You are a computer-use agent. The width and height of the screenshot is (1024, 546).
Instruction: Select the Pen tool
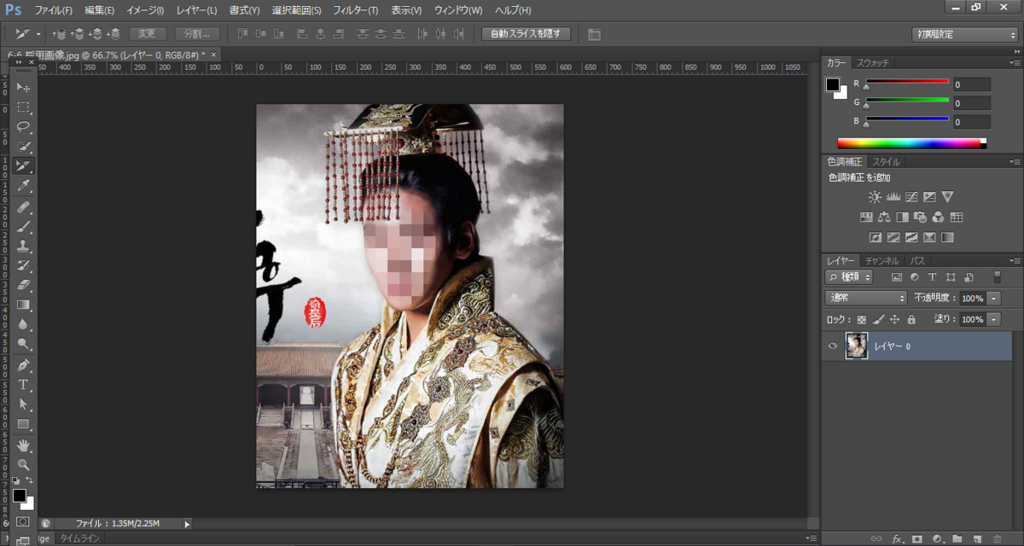tap(23, 364)
